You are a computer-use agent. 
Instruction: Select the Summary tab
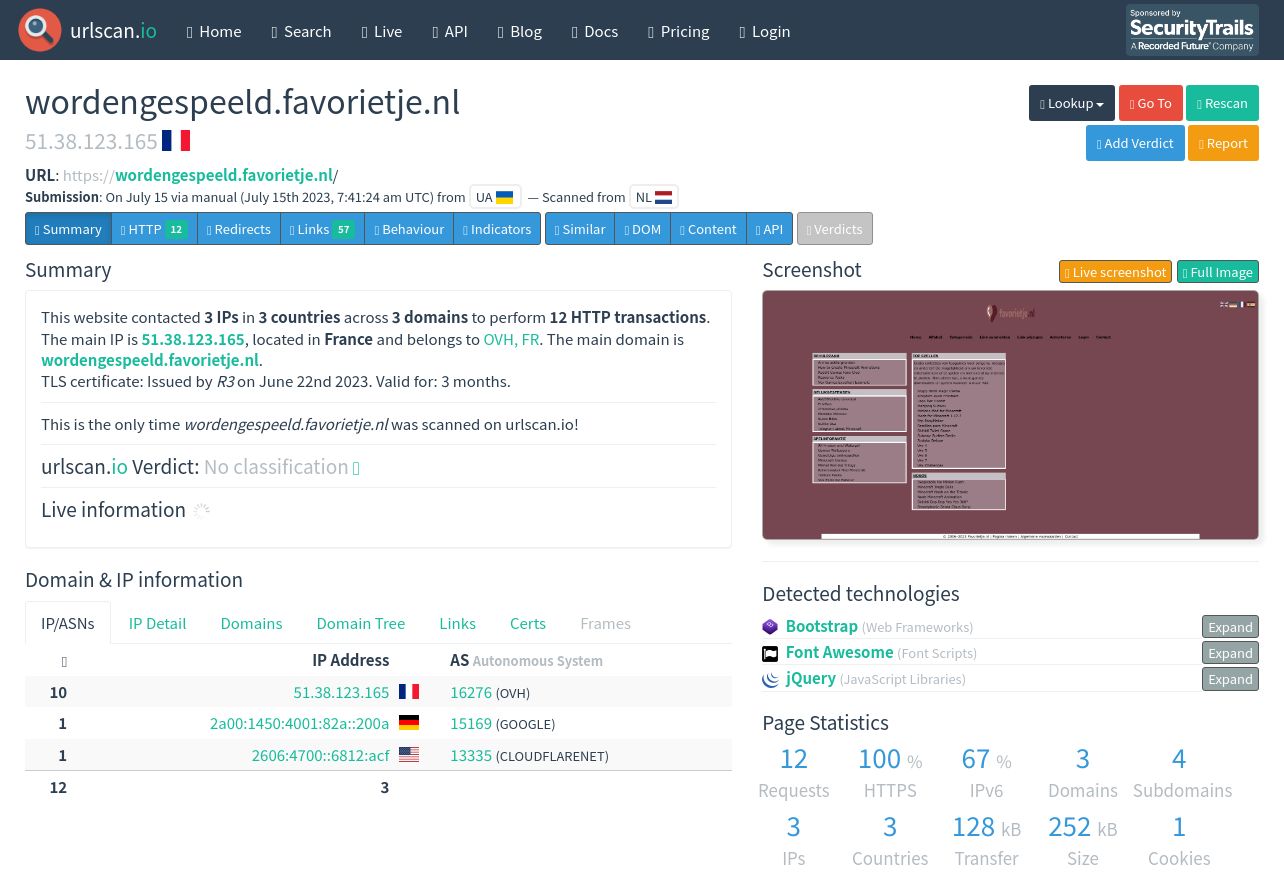coord(68,229)
